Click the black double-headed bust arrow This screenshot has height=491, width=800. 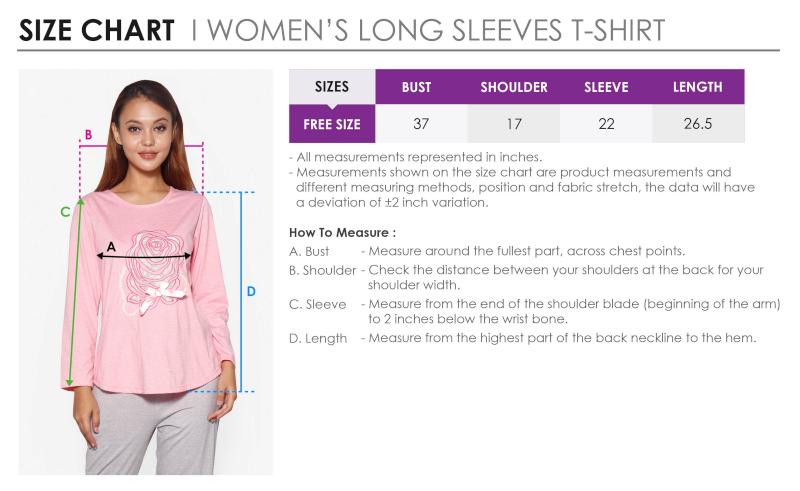(x=145, y=256)
